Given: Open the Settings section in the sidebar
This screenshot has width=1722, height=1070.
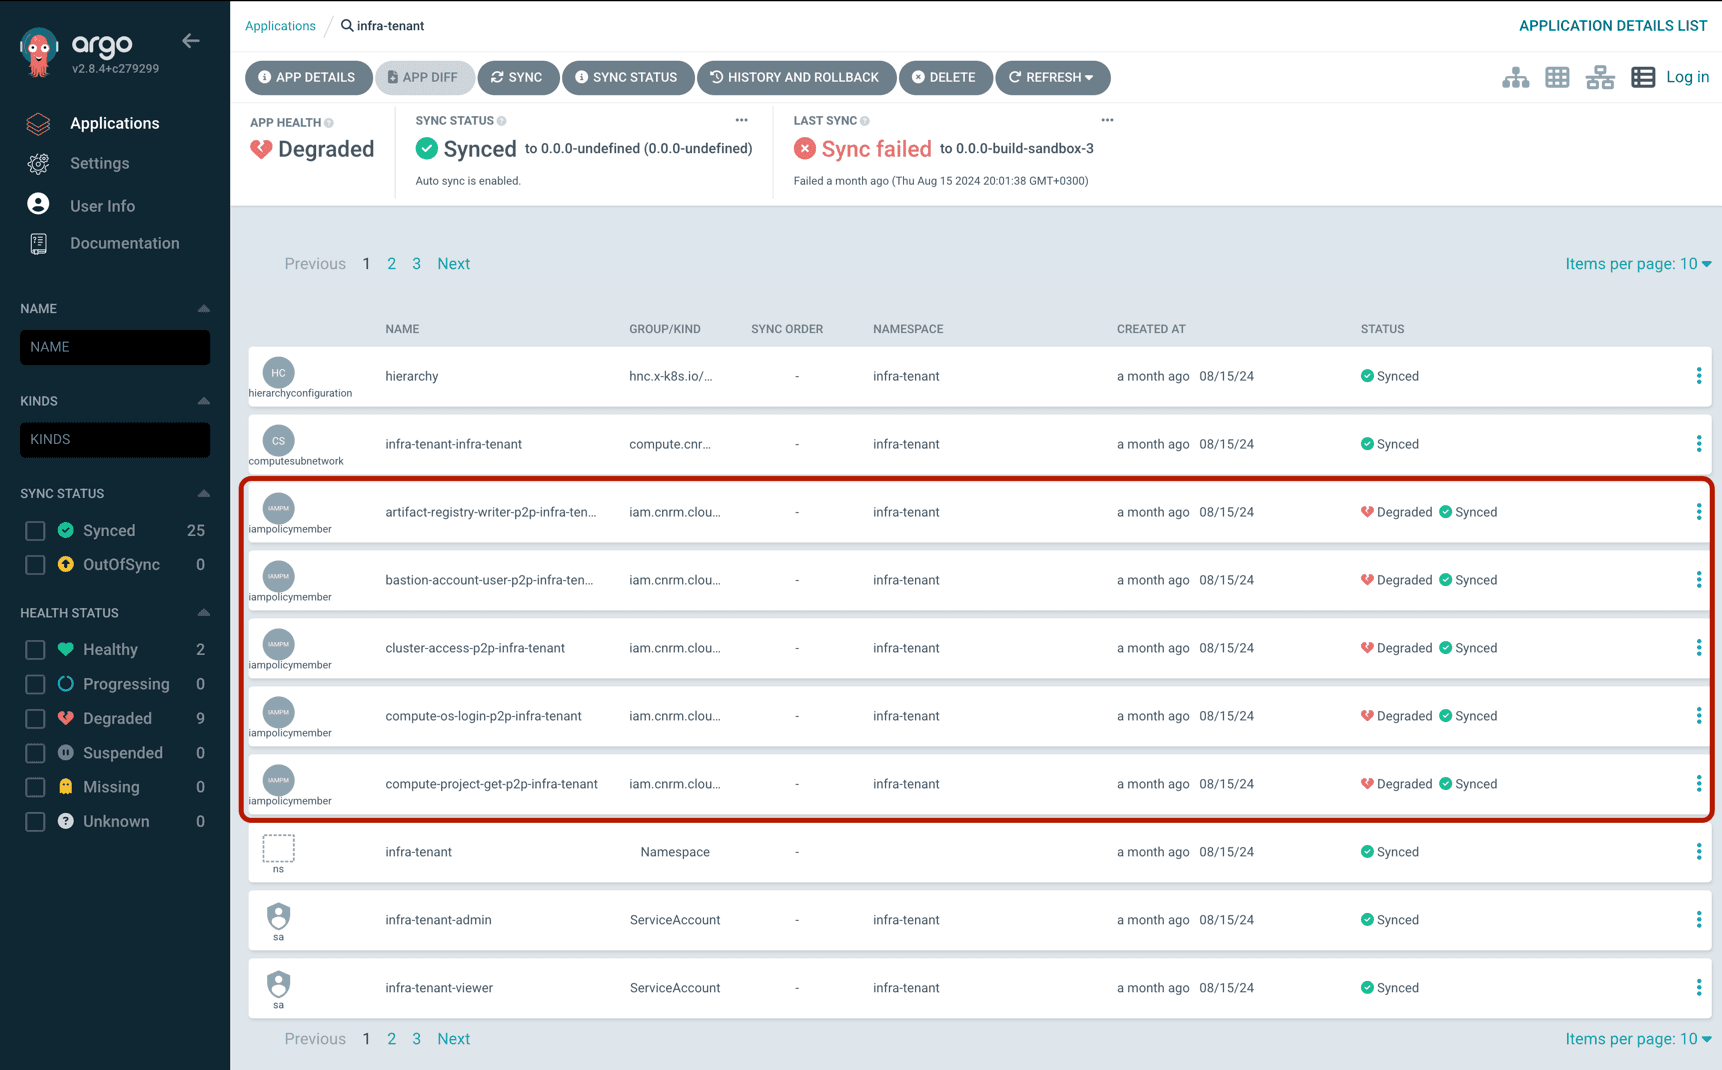Looking at the screenshot, I should coord(99,163).
